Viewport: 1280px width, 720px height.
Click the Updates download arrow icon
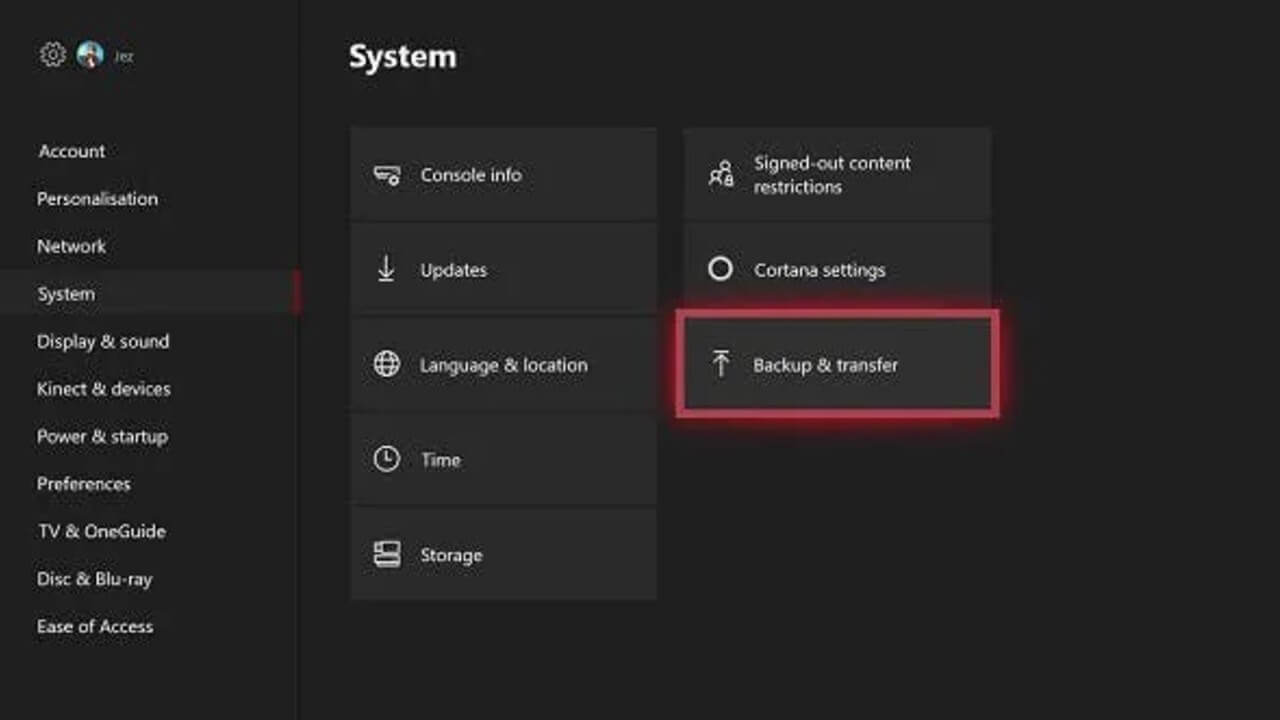point(386,270)
